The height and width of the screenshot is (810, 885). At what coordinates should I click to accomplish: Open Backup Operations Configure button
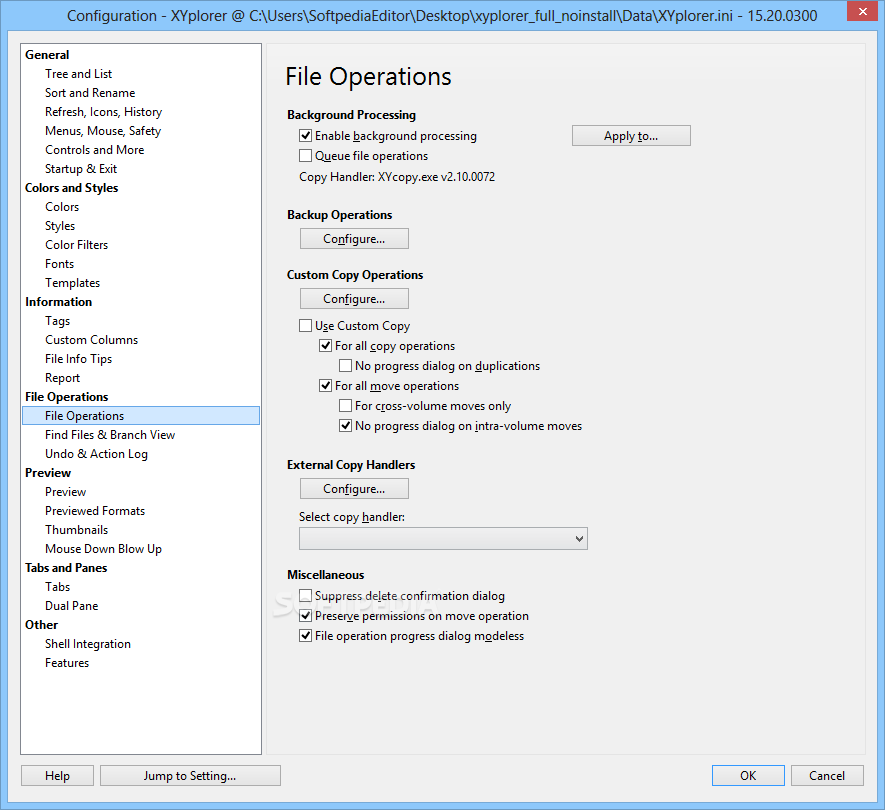[354, 239]
